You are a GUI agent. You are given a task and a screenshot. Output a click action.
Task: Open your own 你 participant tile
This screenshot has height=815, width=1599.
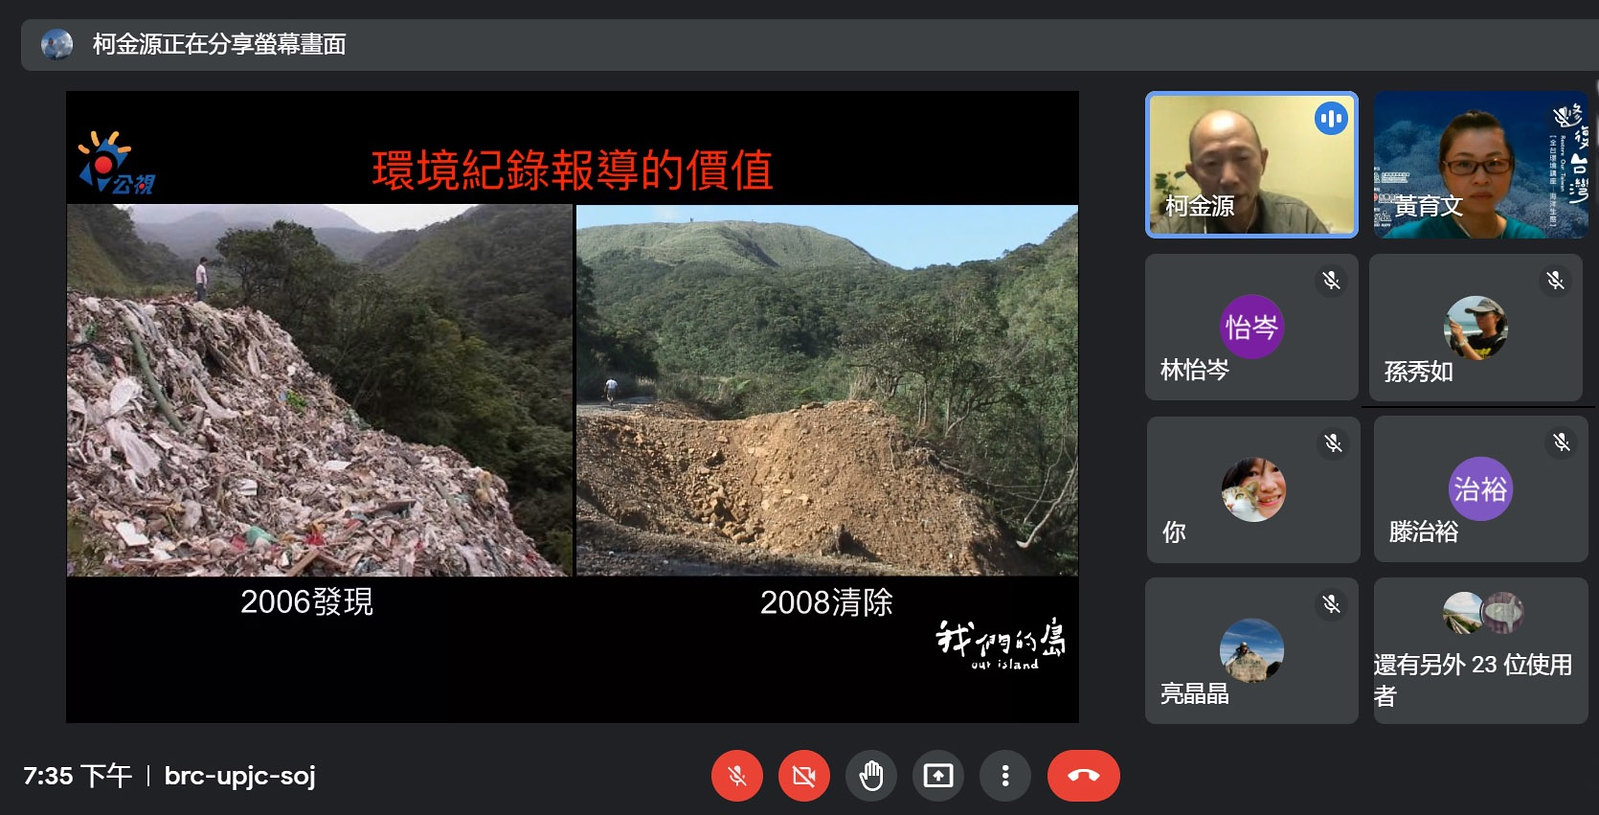coord(1253,490)
